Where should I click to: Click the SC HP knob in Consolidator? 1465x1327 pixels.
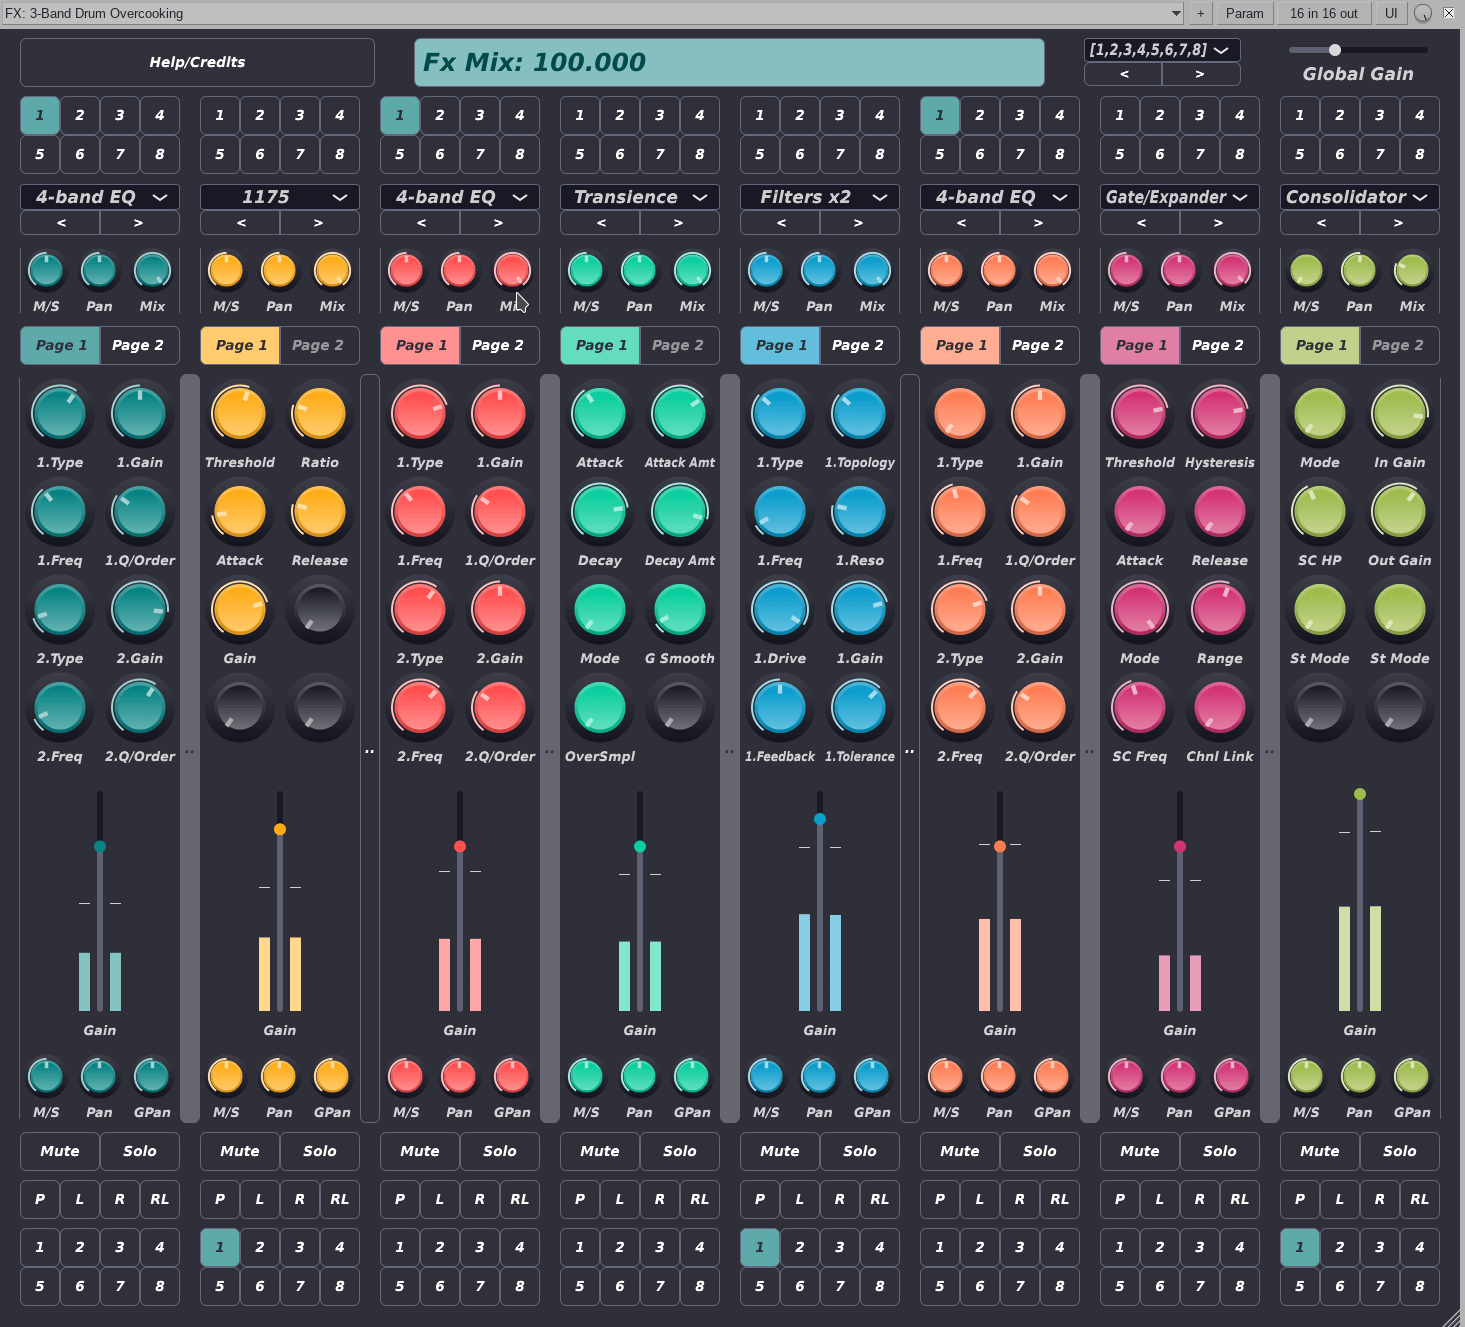point(1319,512)
